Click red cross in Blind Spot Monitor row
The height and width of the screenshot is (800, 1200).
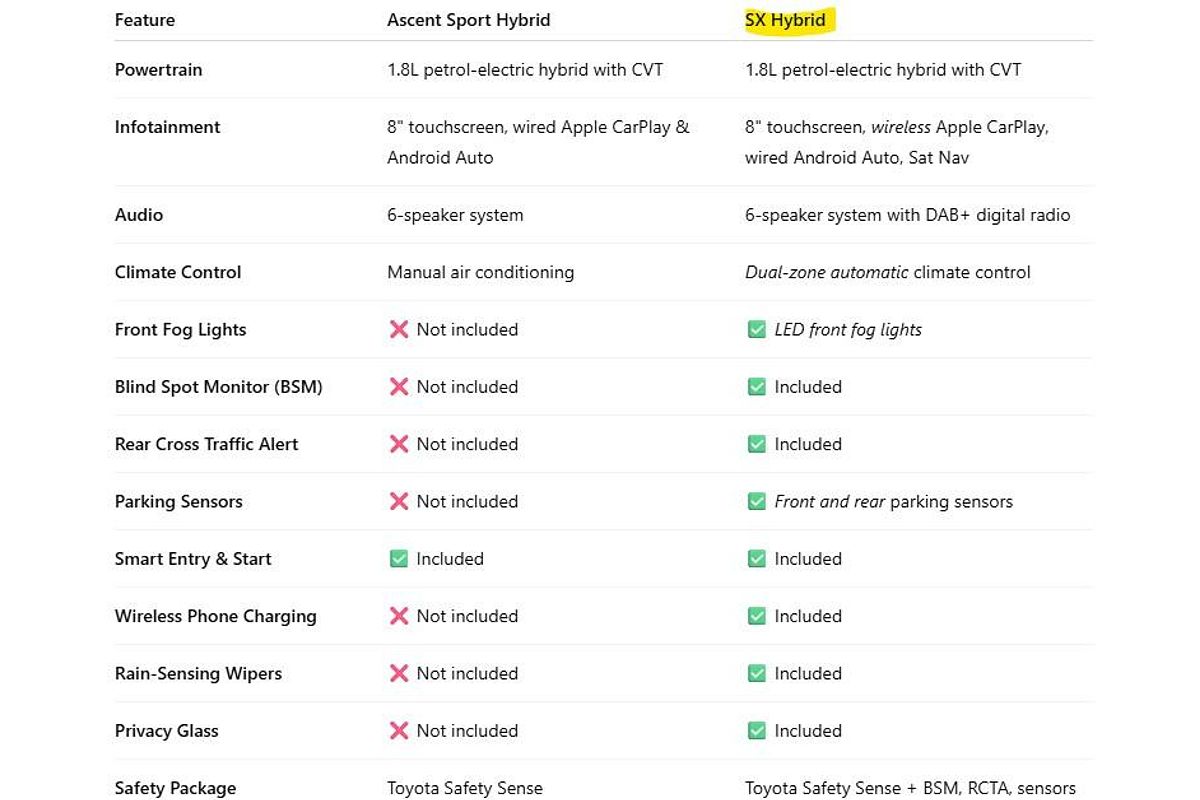[x=398, y=387]
